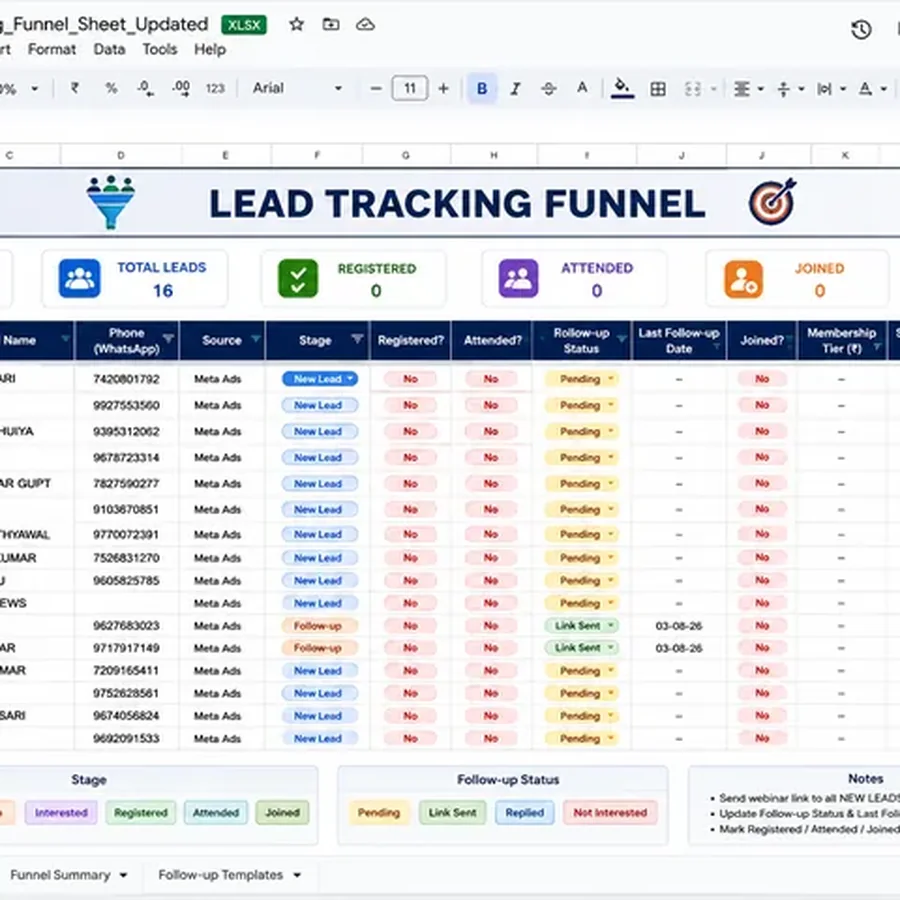Toggle bold formatting
This screenshot has height=900, width=900.
point(482,88)
